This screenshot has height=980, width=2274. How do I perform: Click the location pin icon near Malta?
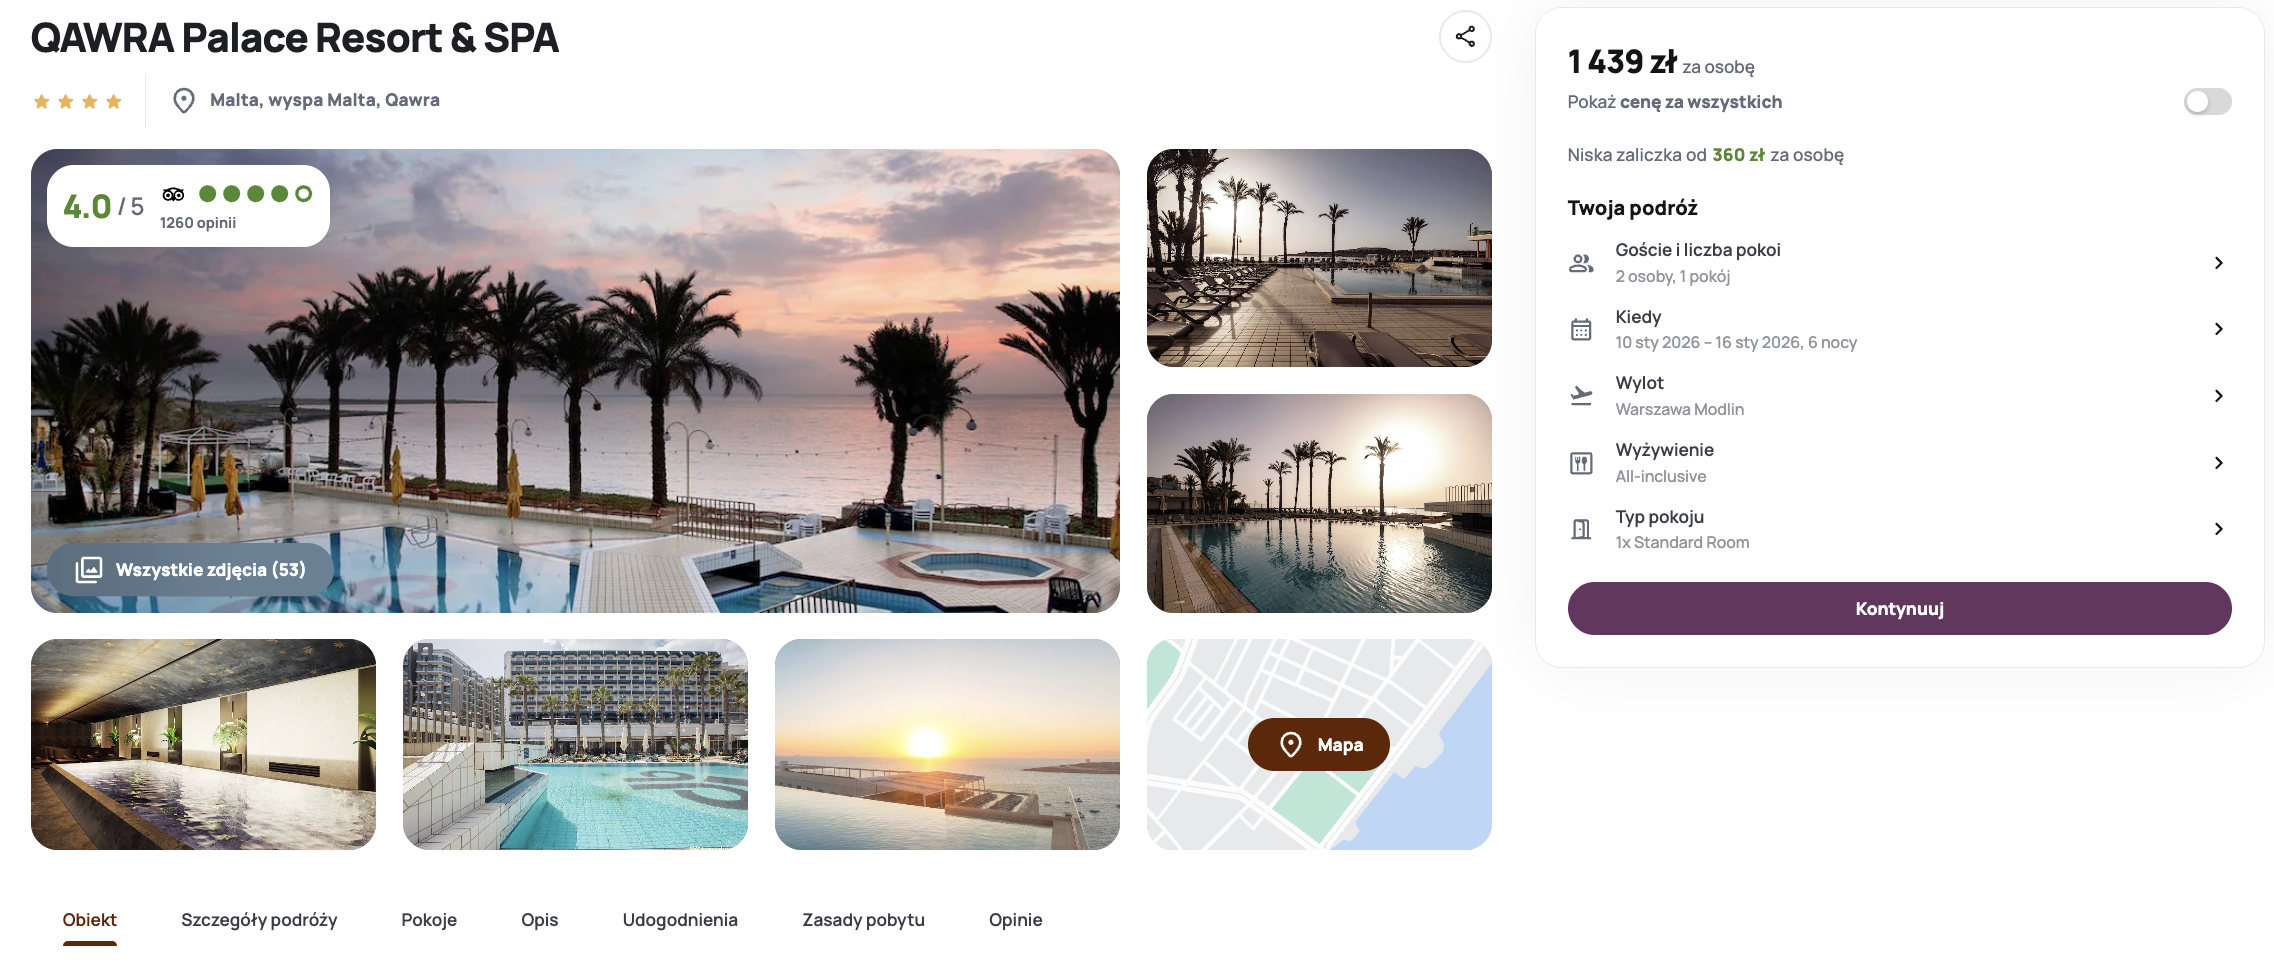pyautogui.click(x=183, y=101)
